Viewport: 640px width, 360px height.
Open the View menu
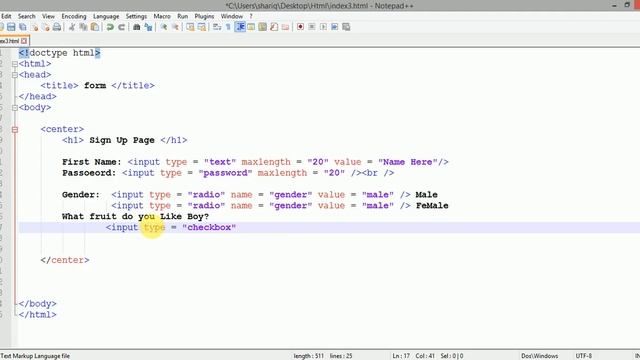pyautogui.click(x=48, y=16)
